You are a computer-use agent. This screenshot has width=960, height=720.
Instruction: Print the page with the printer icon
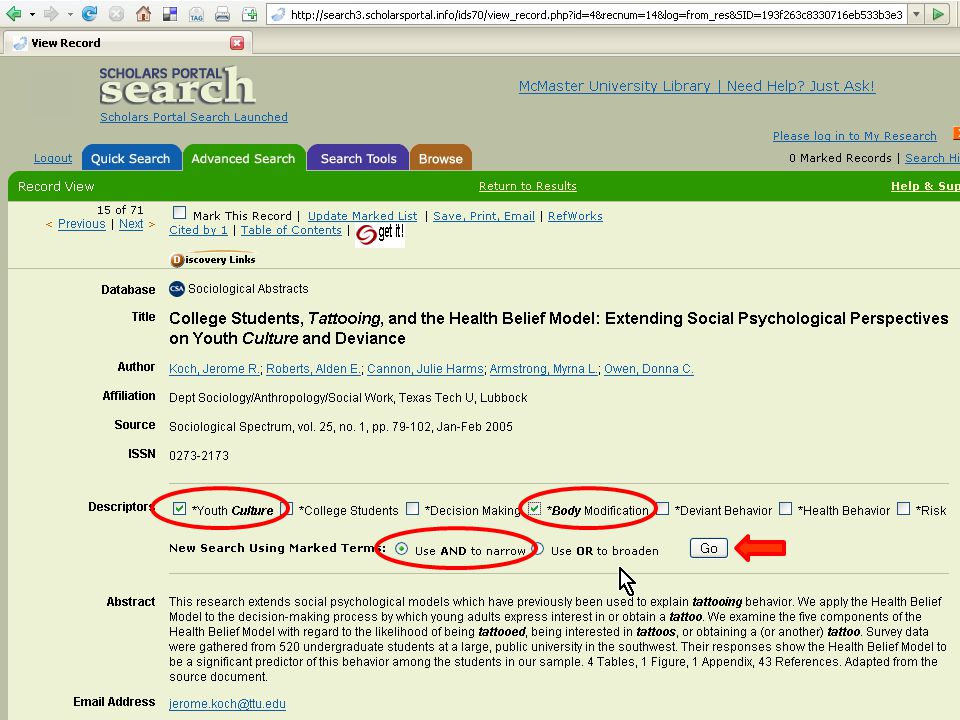222,14
